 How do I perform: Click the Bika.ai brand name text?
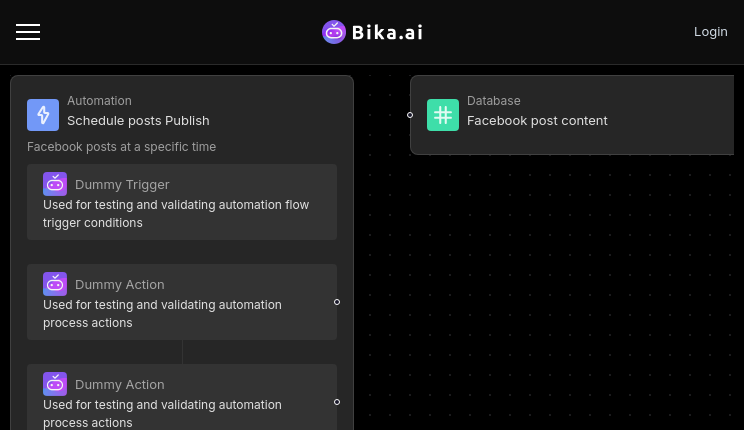pos(387,32)
